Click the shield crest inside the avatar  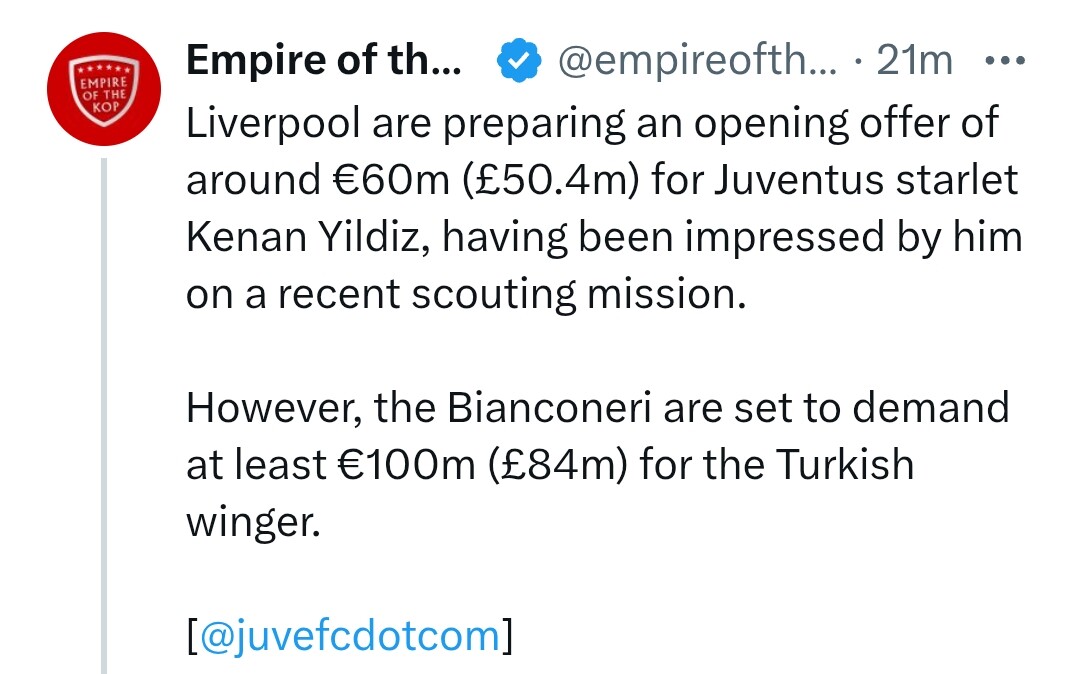click(x=106, y=91)
